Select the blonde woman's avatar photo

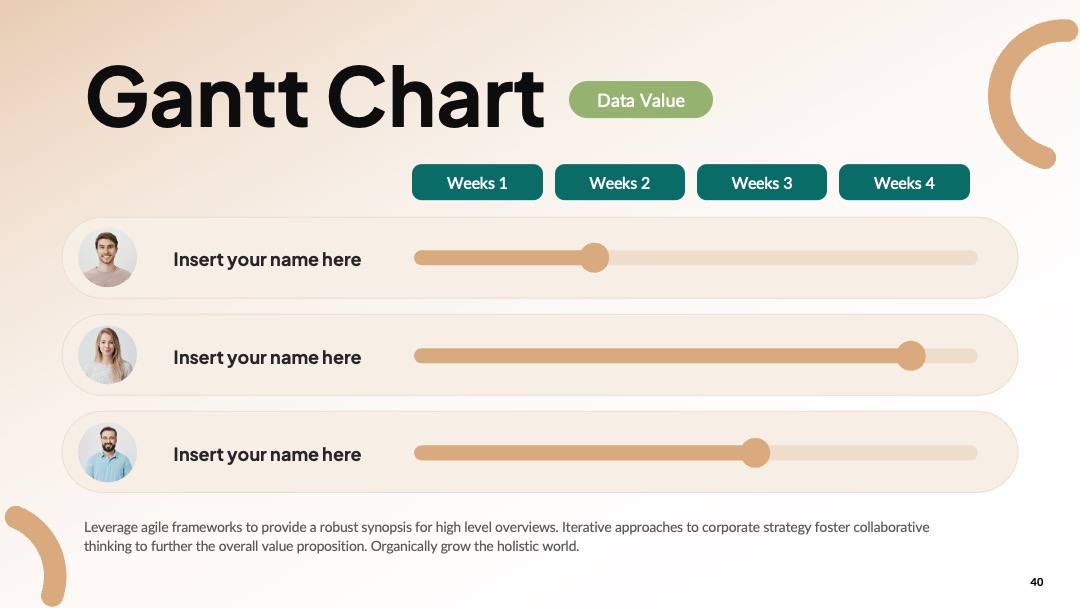coord(107,355)
